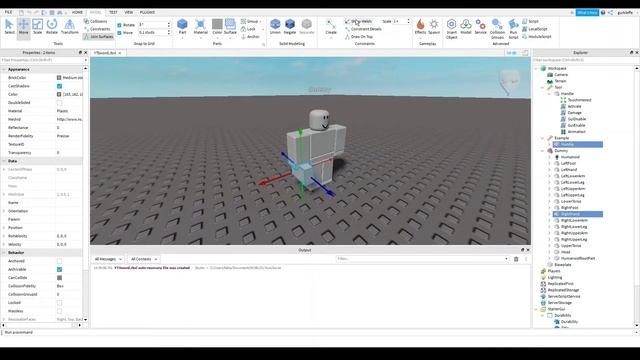640x360 pixels.
Task: Pick the Scale tool
Action: 37,27
